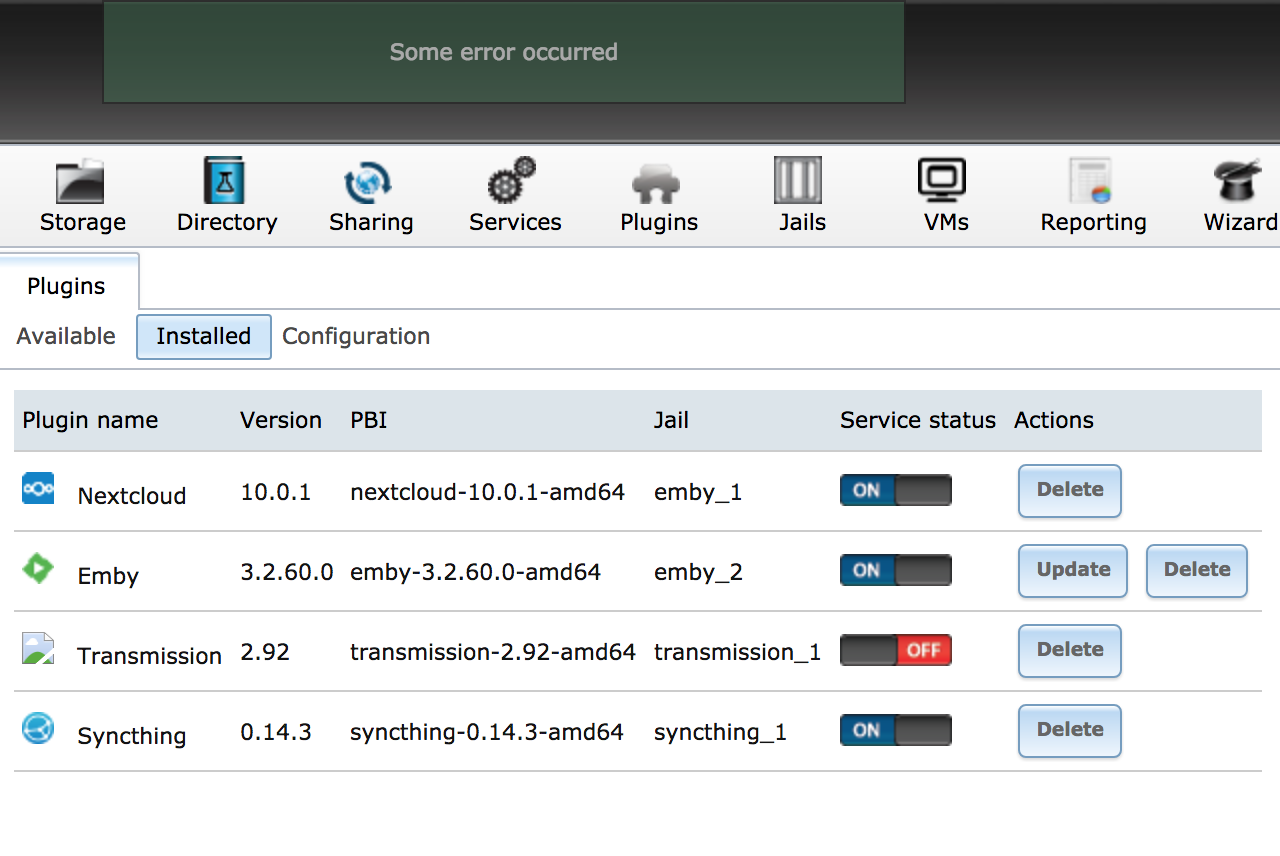The height and width of the screenshot is (856, 1280).
Task: Click the PBI column header
Action: [x=368, y=420]
